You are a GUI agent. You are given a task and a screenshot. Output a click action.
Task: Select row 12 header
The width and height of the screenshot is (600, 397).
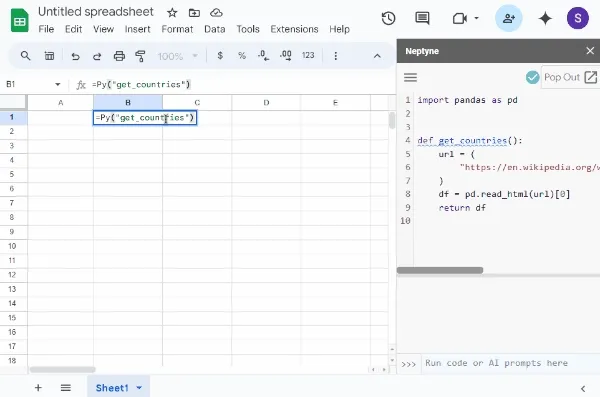(x=12, y=274)
